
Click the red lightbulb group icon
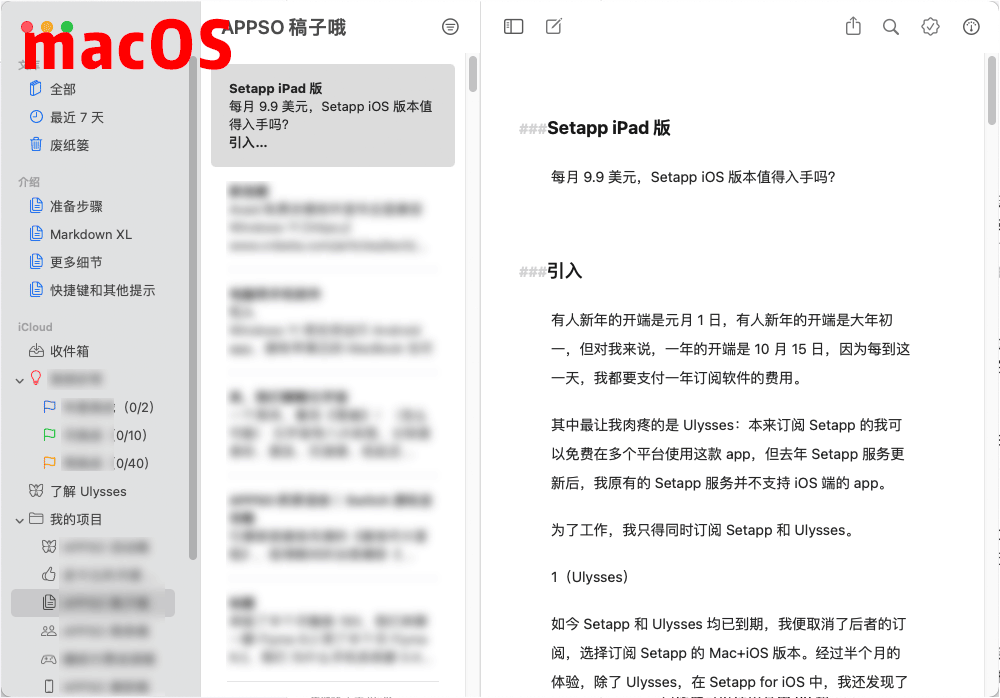[x=36, y=378]
